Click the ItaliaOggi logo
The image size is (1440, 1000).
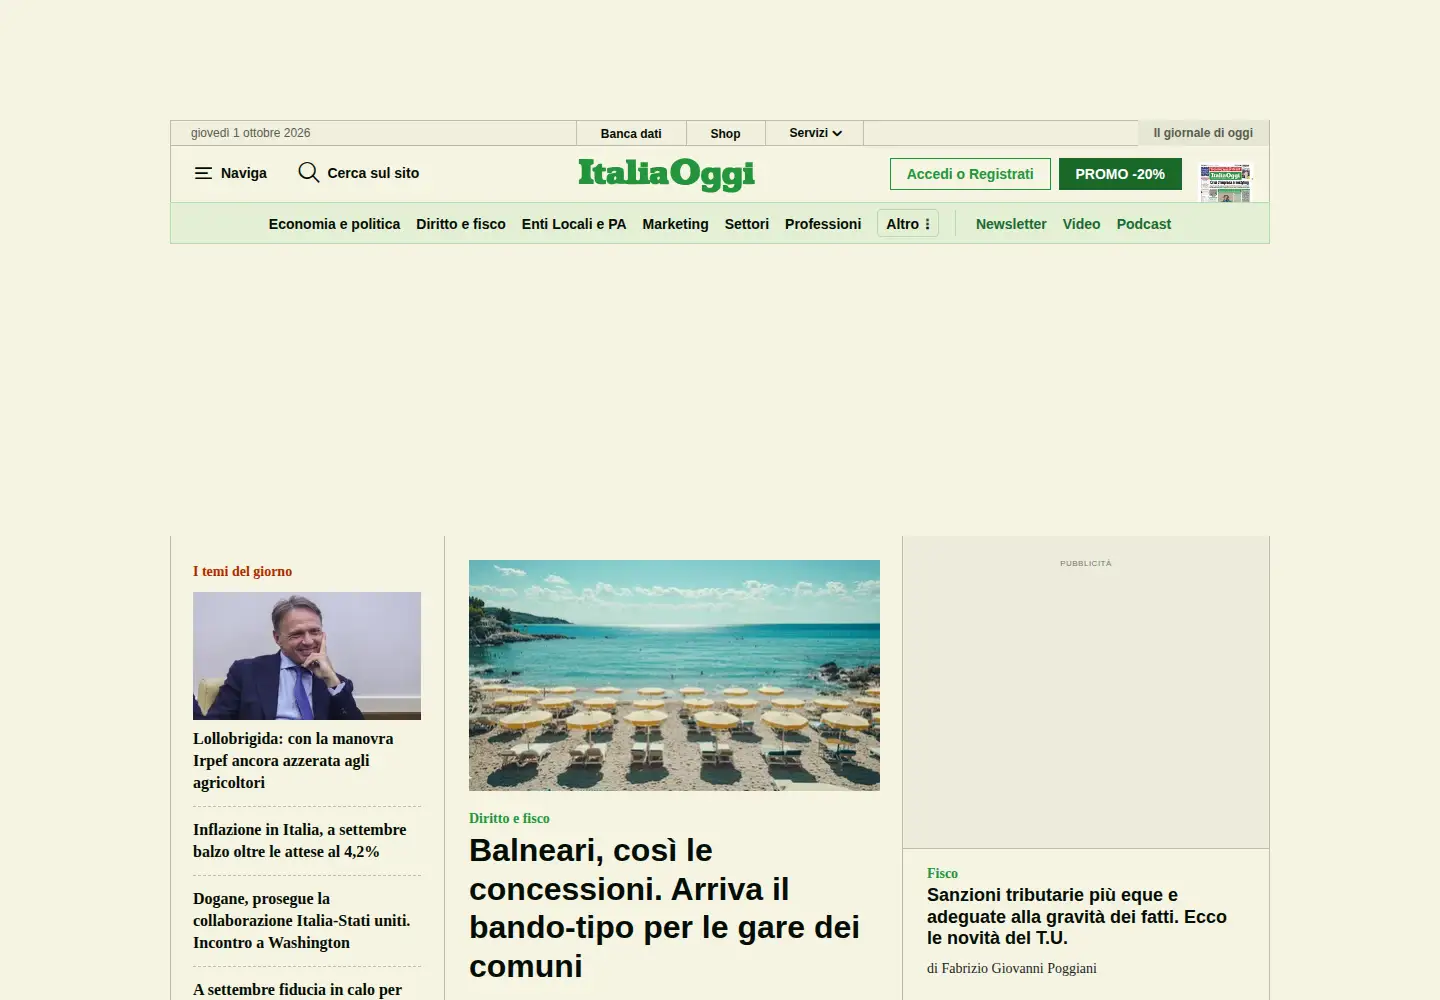(666, 174)
